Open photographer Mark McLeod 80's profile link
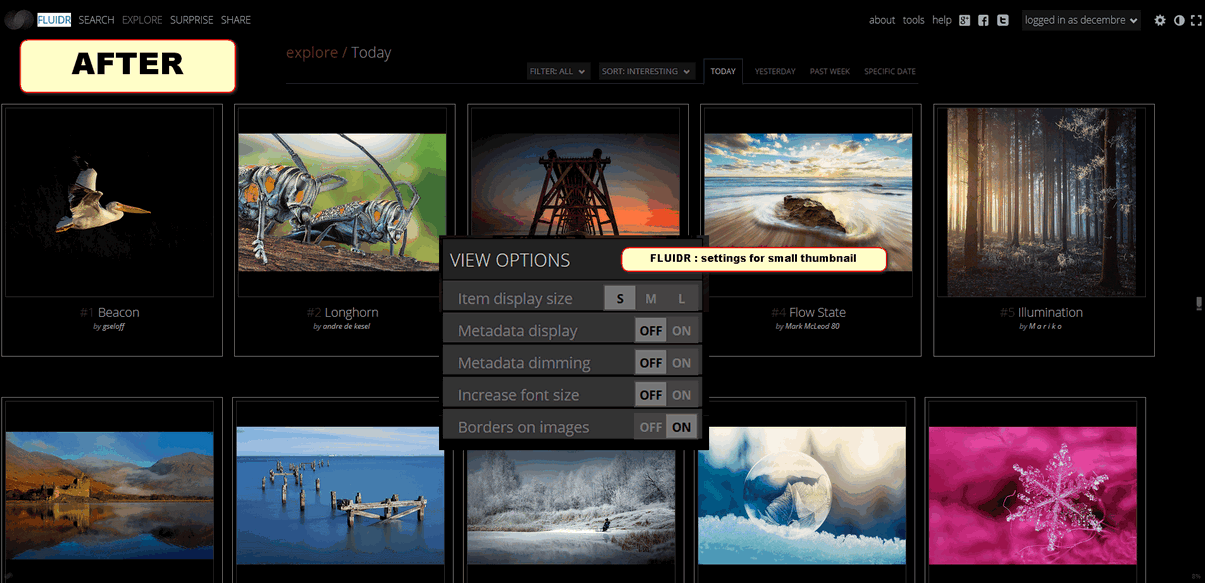This screenshot has height=583, width=1205. [x=813, y=325]
